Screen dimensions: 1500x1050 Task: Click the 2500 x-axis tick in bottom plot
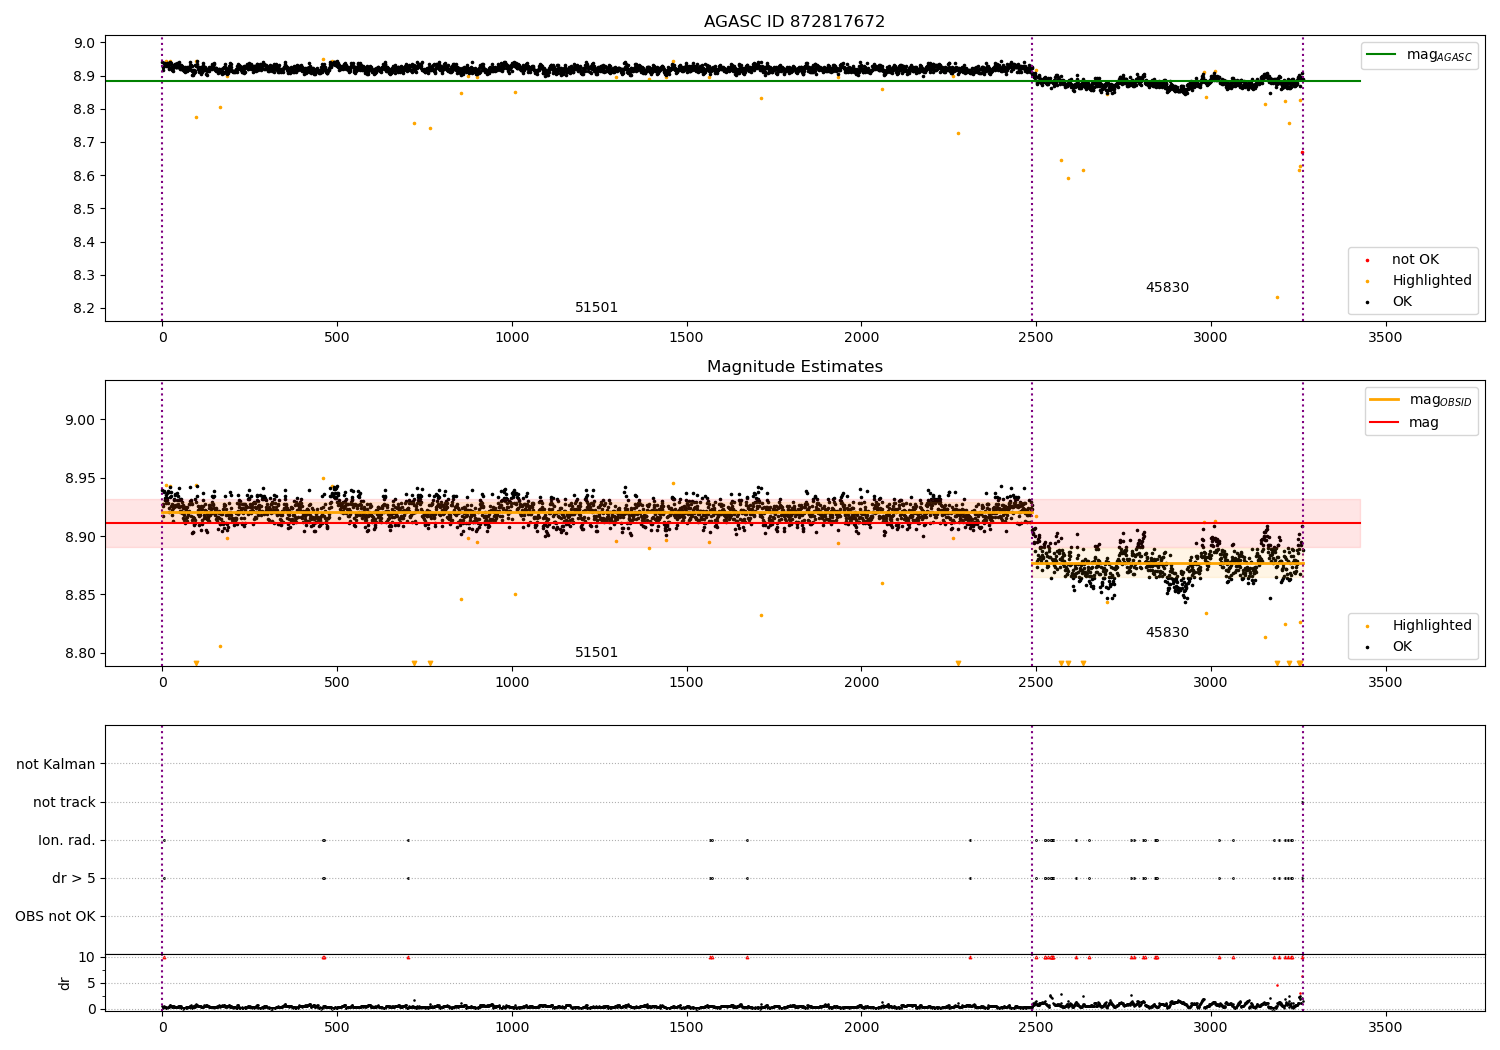1036,1026
